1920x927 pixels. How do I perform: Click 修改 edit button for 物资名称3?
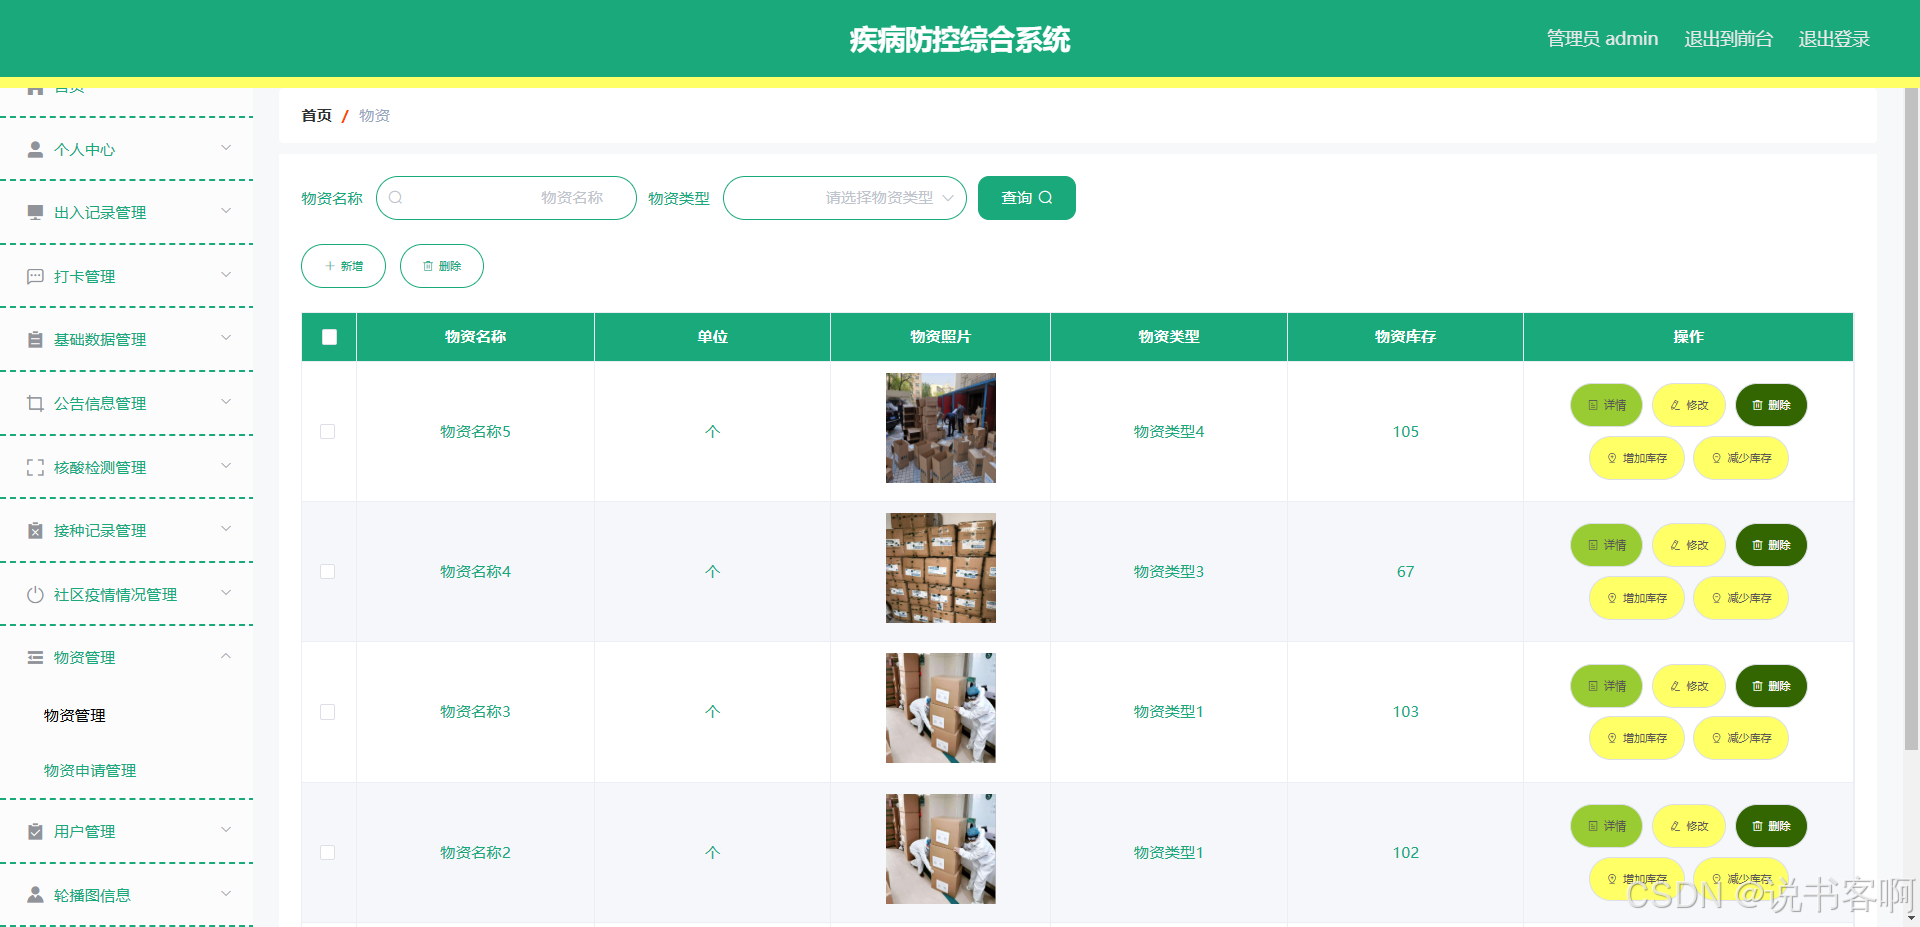[x=1688, y=686]
